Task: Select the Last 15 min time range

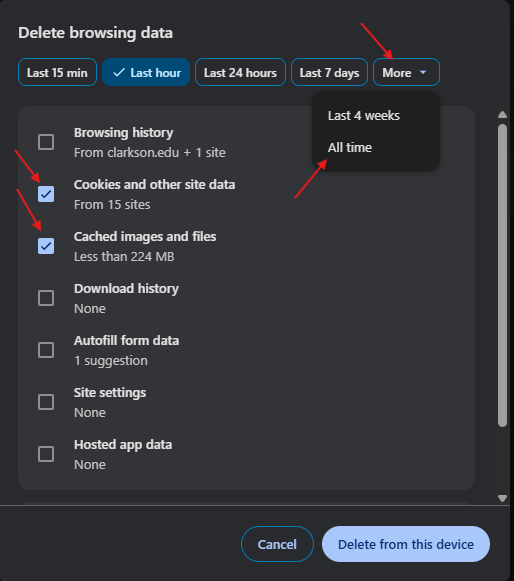Action: coord(57,72)
